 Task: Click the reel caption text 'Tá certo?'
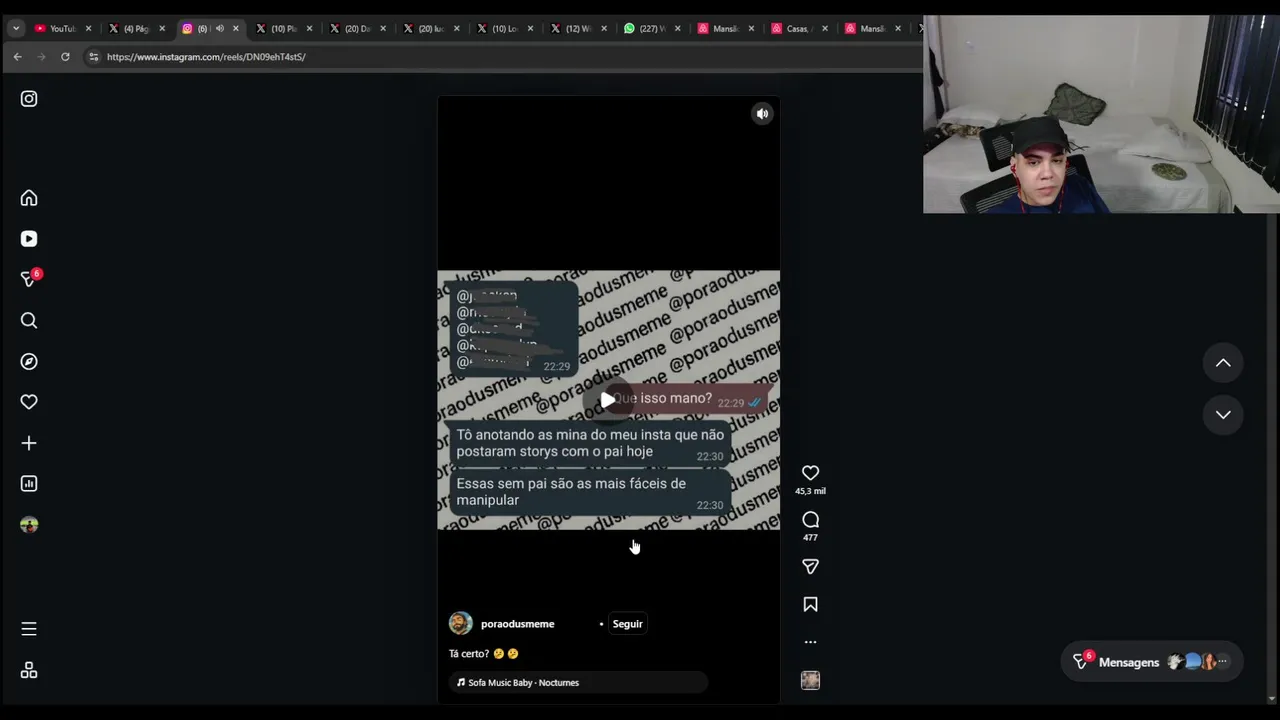469,654
